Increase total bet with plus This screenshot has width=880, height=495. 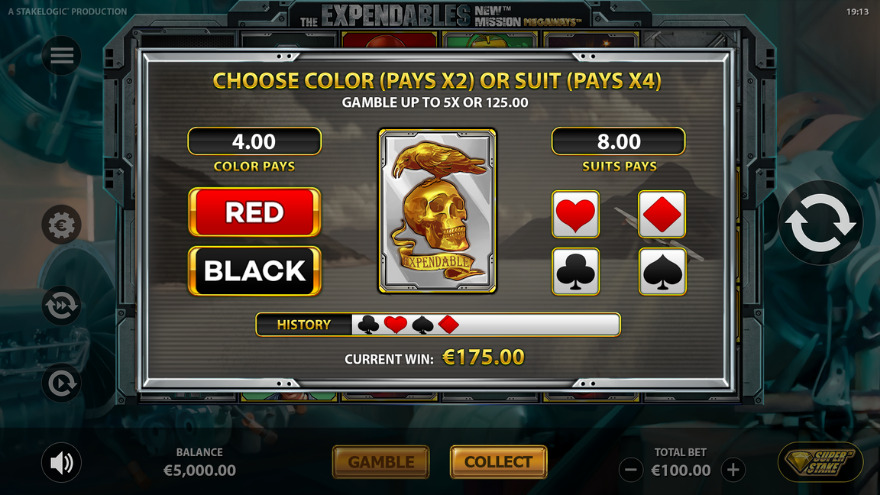733,470
